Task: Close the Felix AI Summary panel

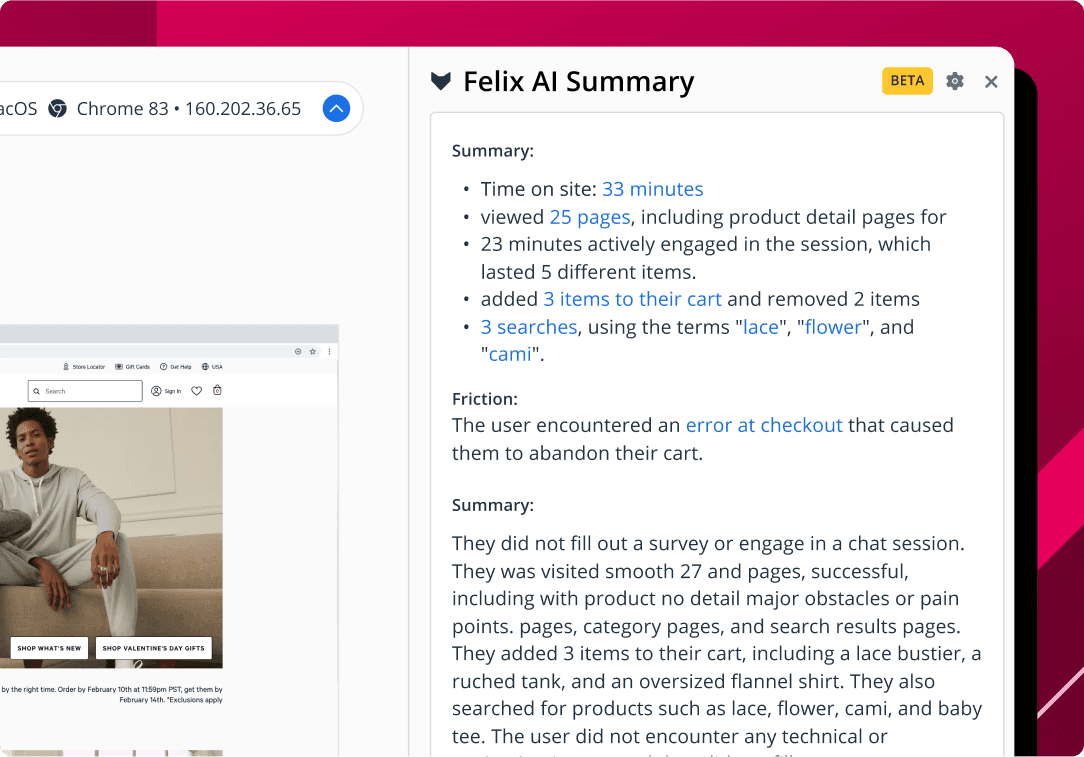Action: 991,82
